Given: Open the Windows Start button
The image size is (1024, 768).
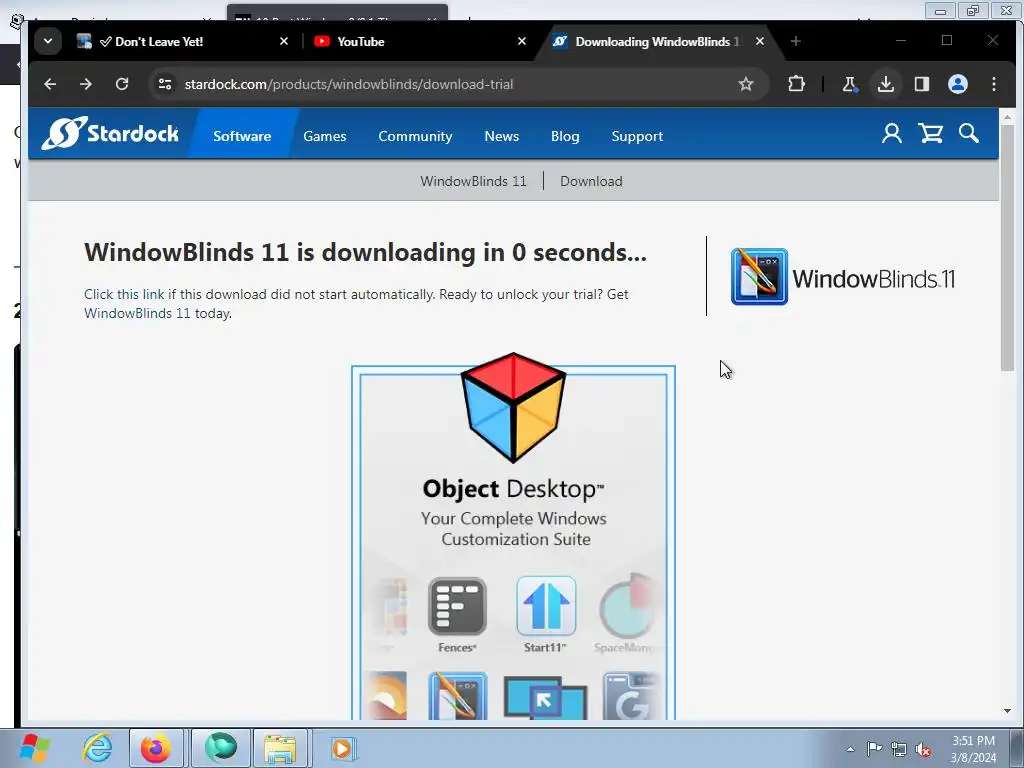Looking at the screenshot, I should [x=35, y=748].
